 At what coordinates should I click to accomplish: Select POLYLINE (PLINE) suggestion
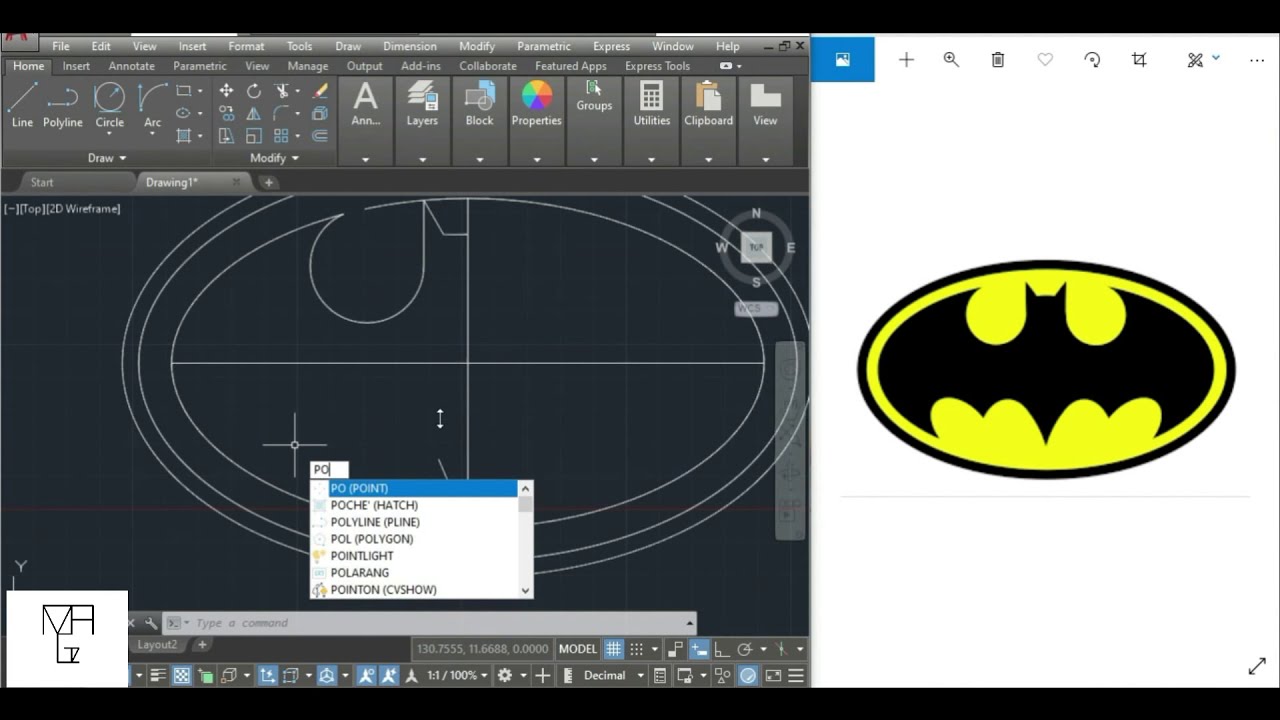(415, 522)
